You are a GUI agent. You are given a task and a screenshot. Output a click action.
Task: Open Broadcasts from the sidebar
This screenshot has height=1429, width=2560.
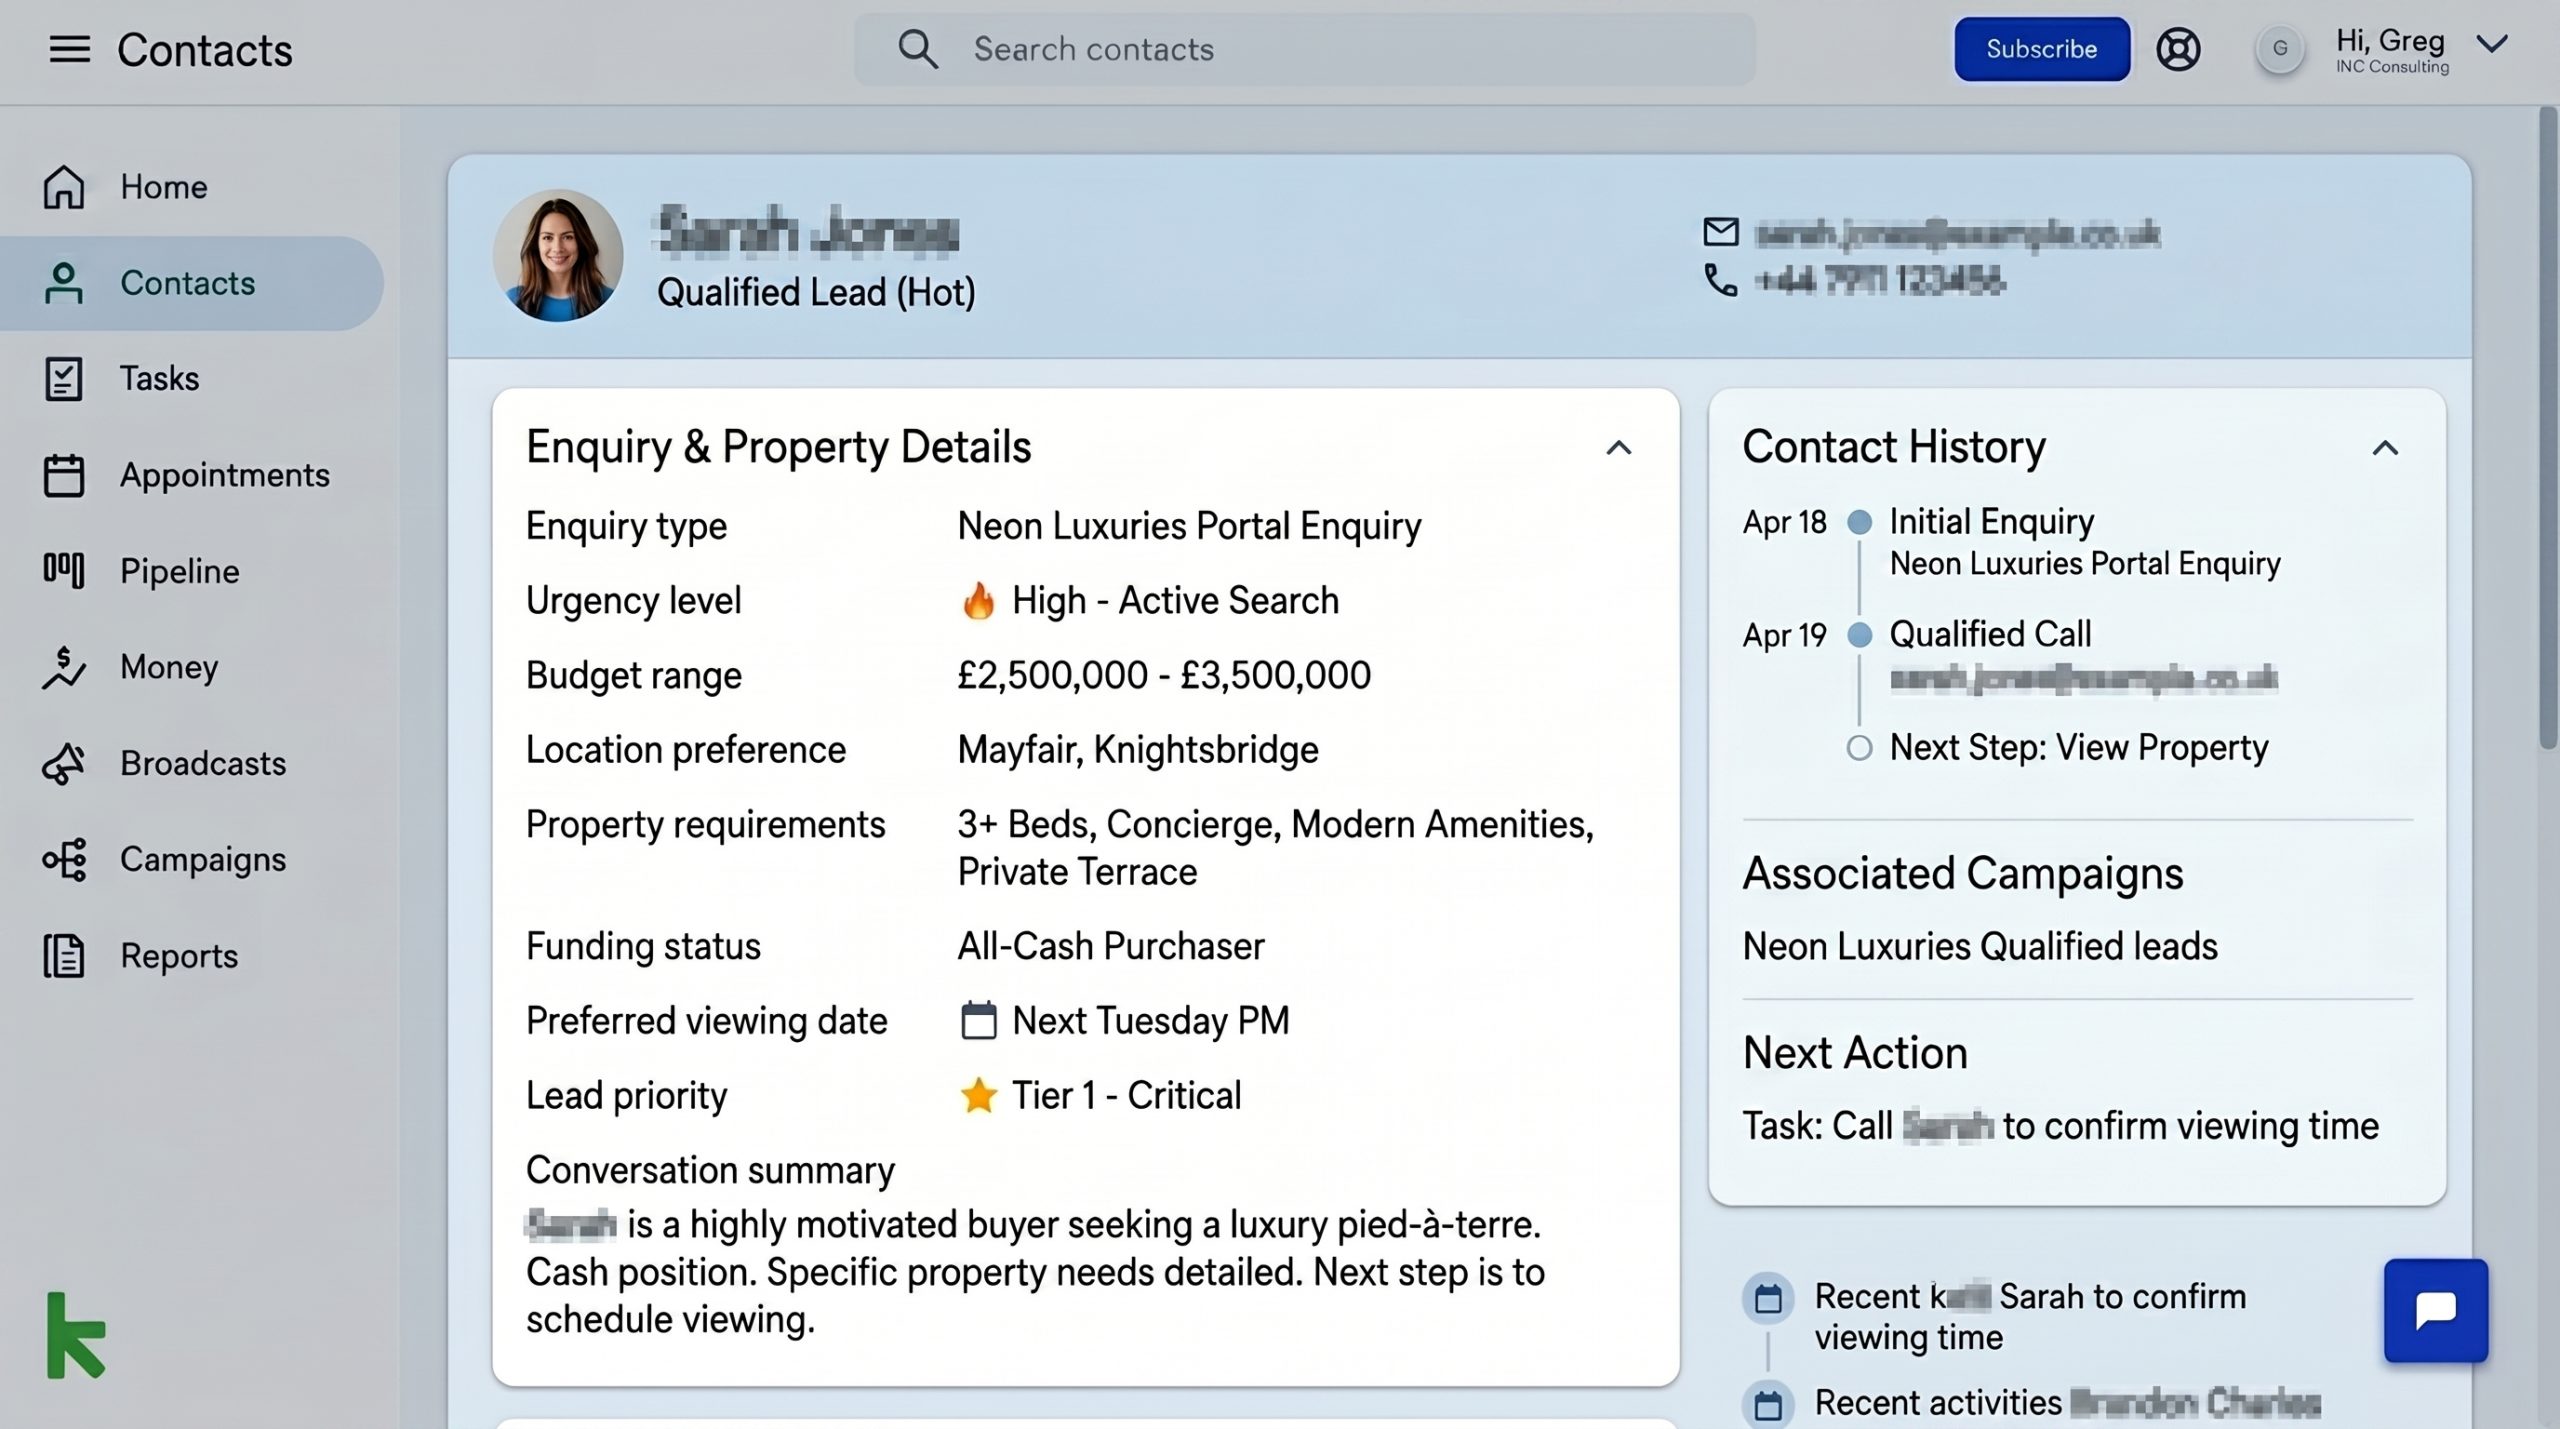pyautogui.click(x=201, y=763)
